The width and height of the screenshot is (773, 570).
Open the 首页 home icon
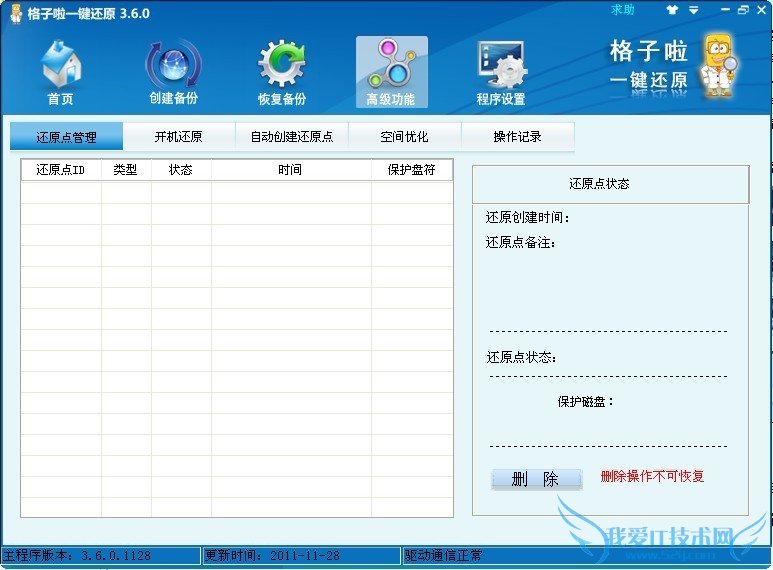point(61,72)
